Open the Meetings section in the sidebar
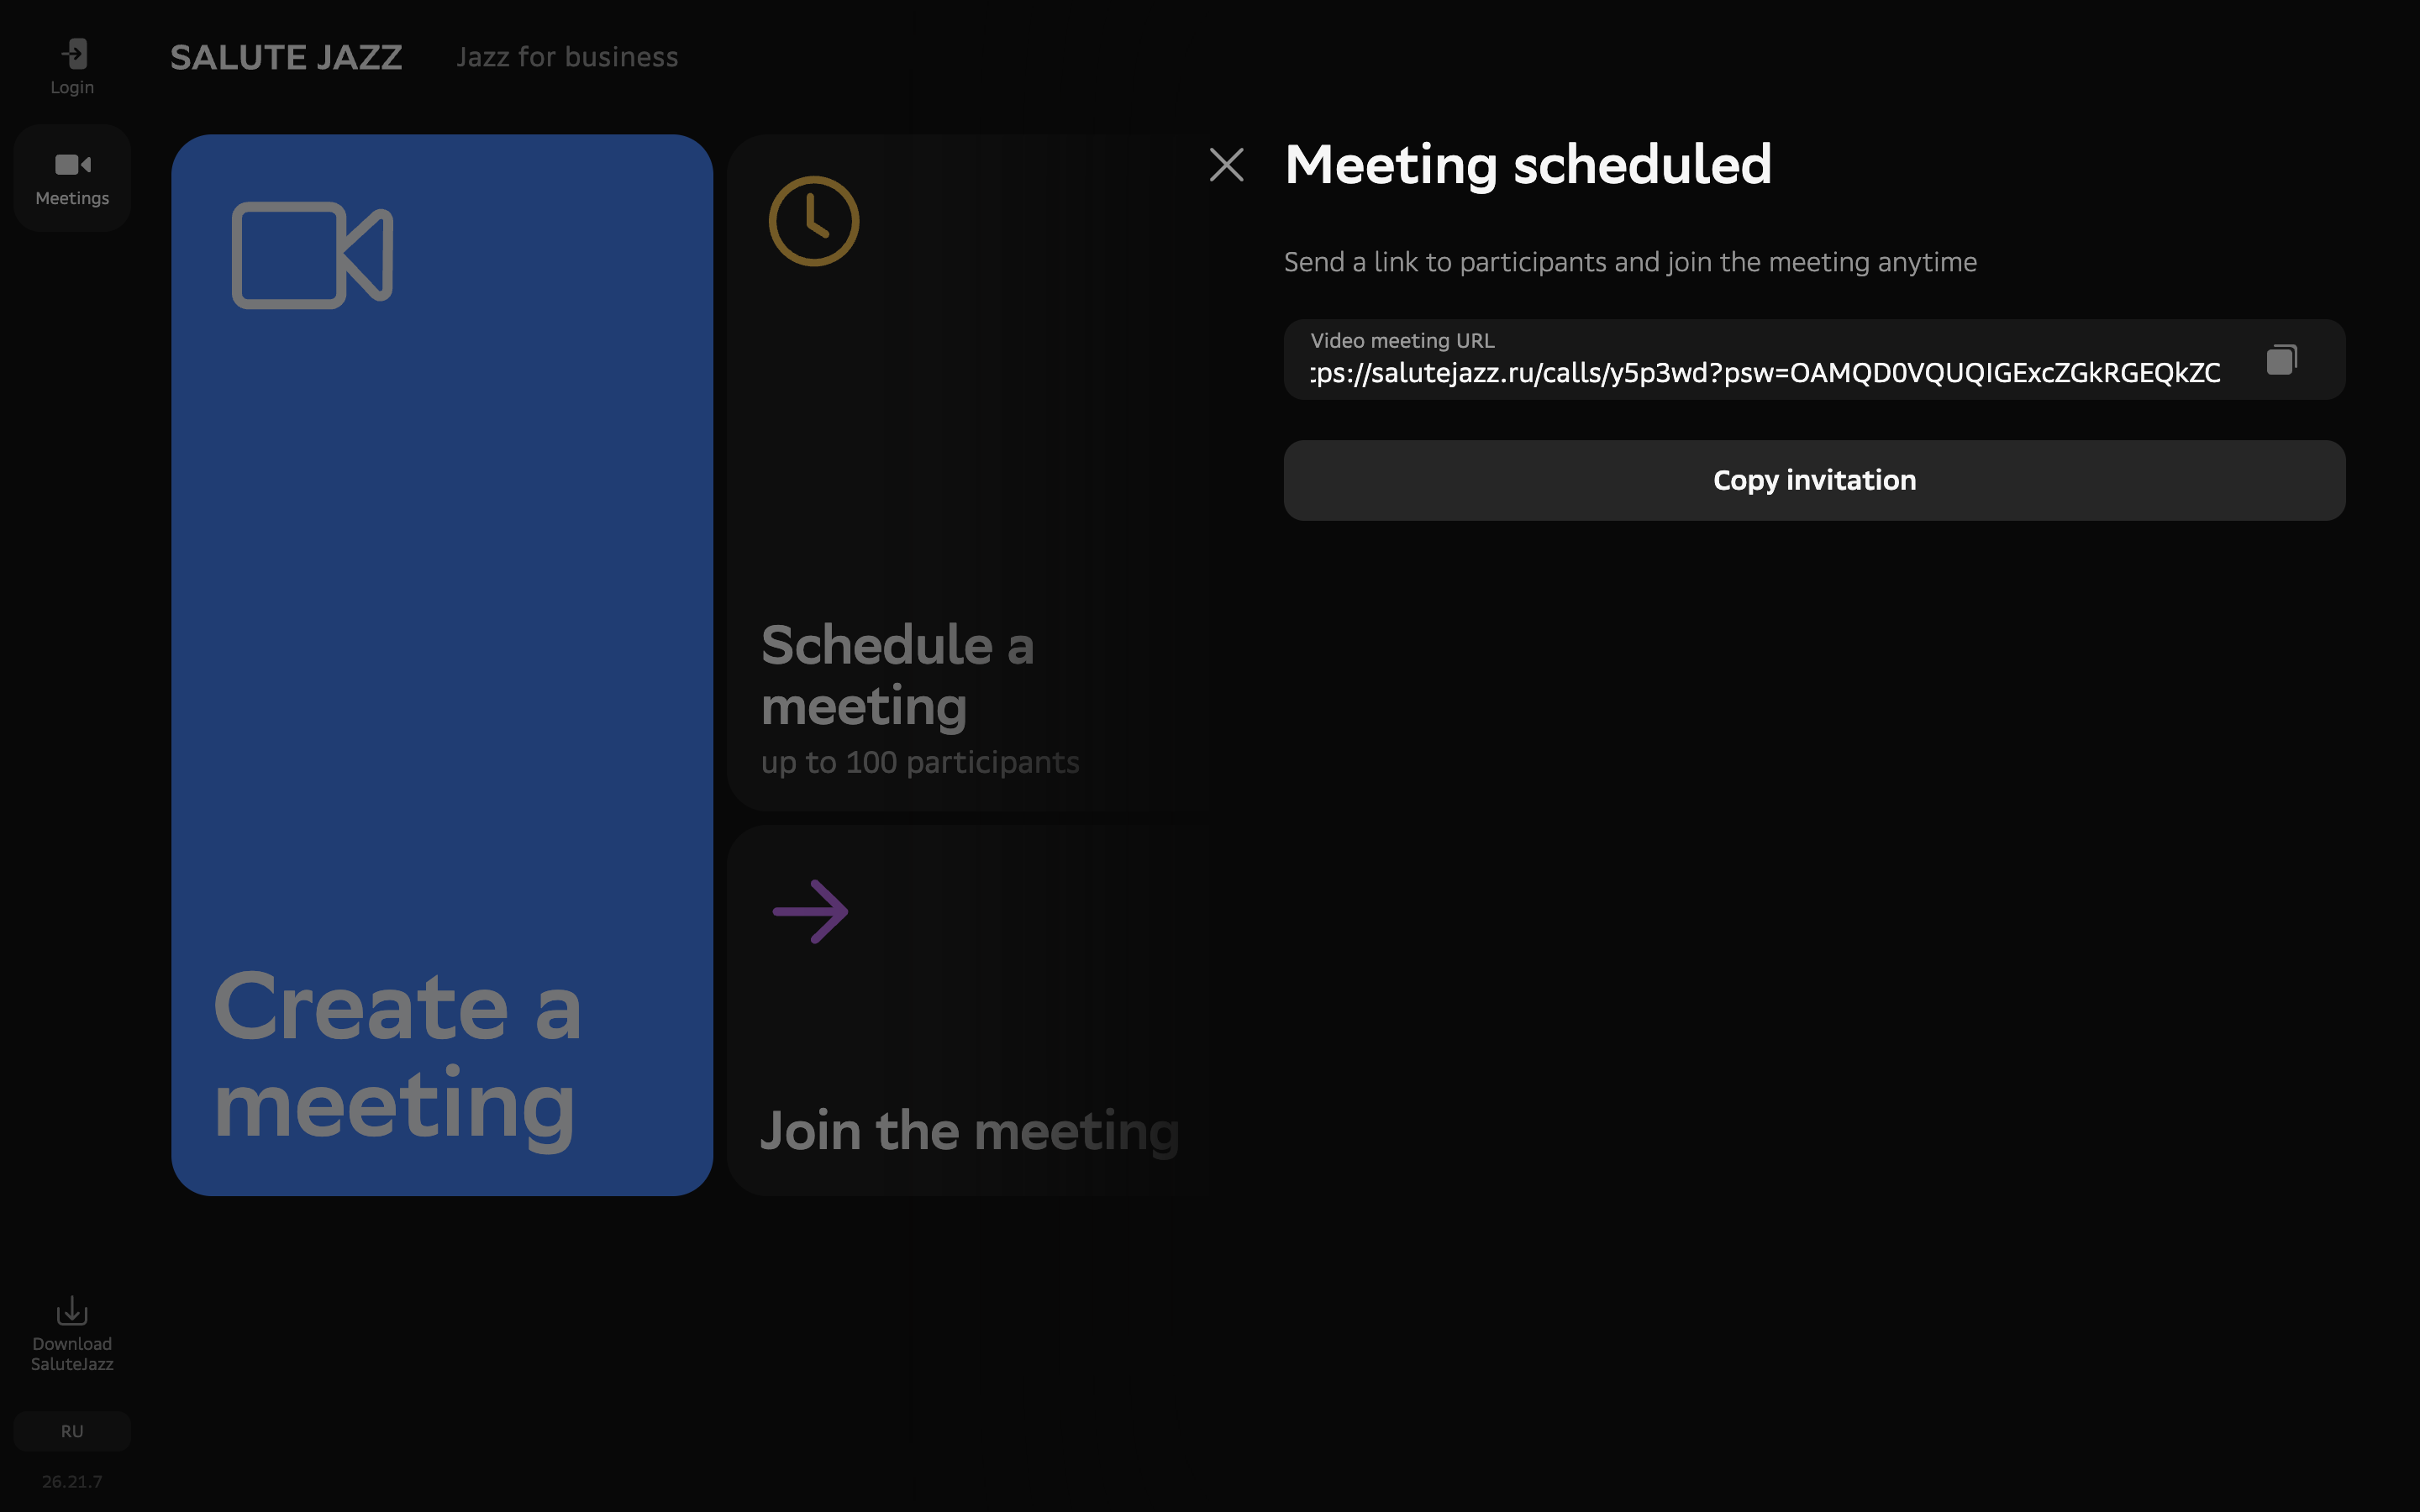Screen dimensions: 2420x1512 72,178
